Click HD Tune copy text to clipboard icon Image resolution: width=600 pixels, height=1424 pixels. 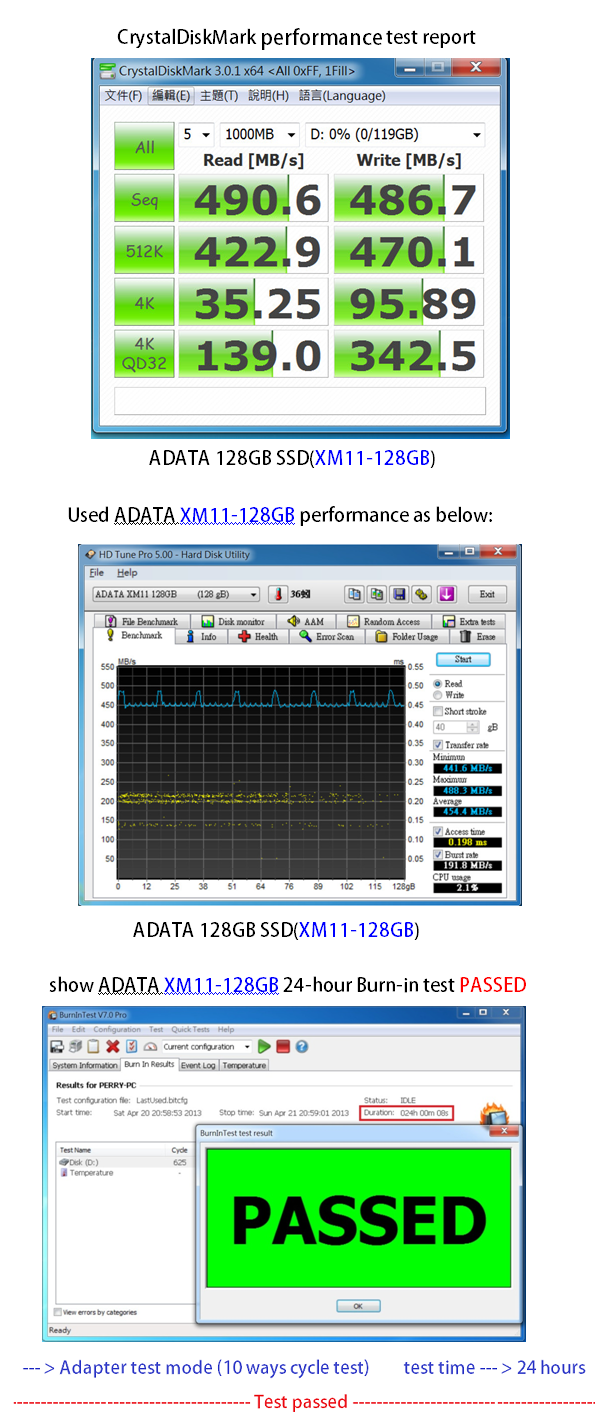(x=354, y=594)
